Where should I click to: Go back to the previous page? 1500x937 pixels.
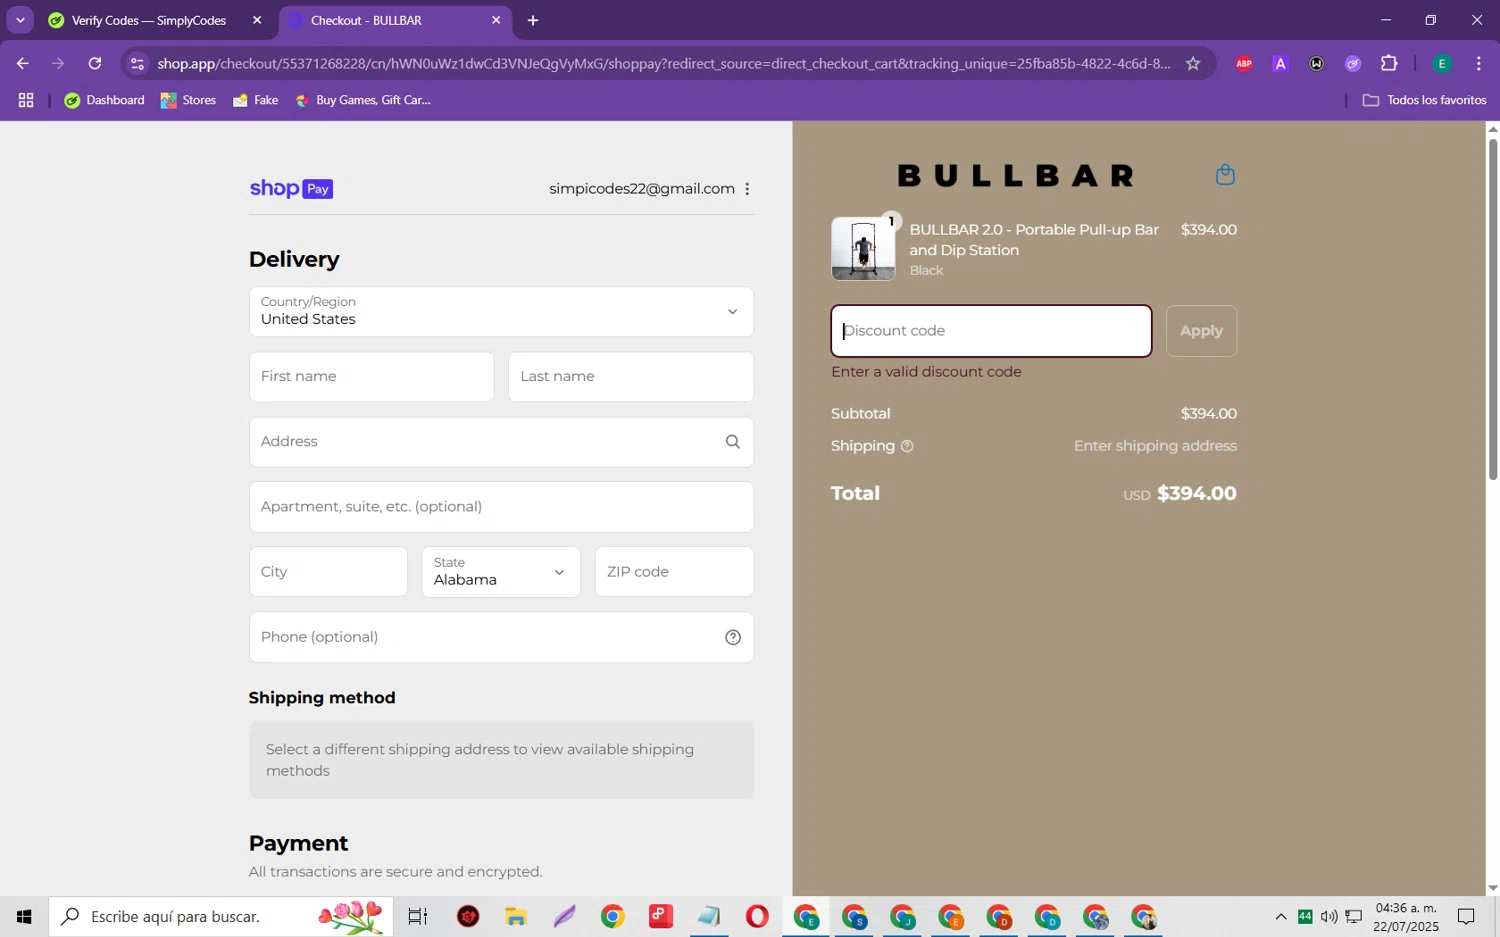tap(22, 63)
